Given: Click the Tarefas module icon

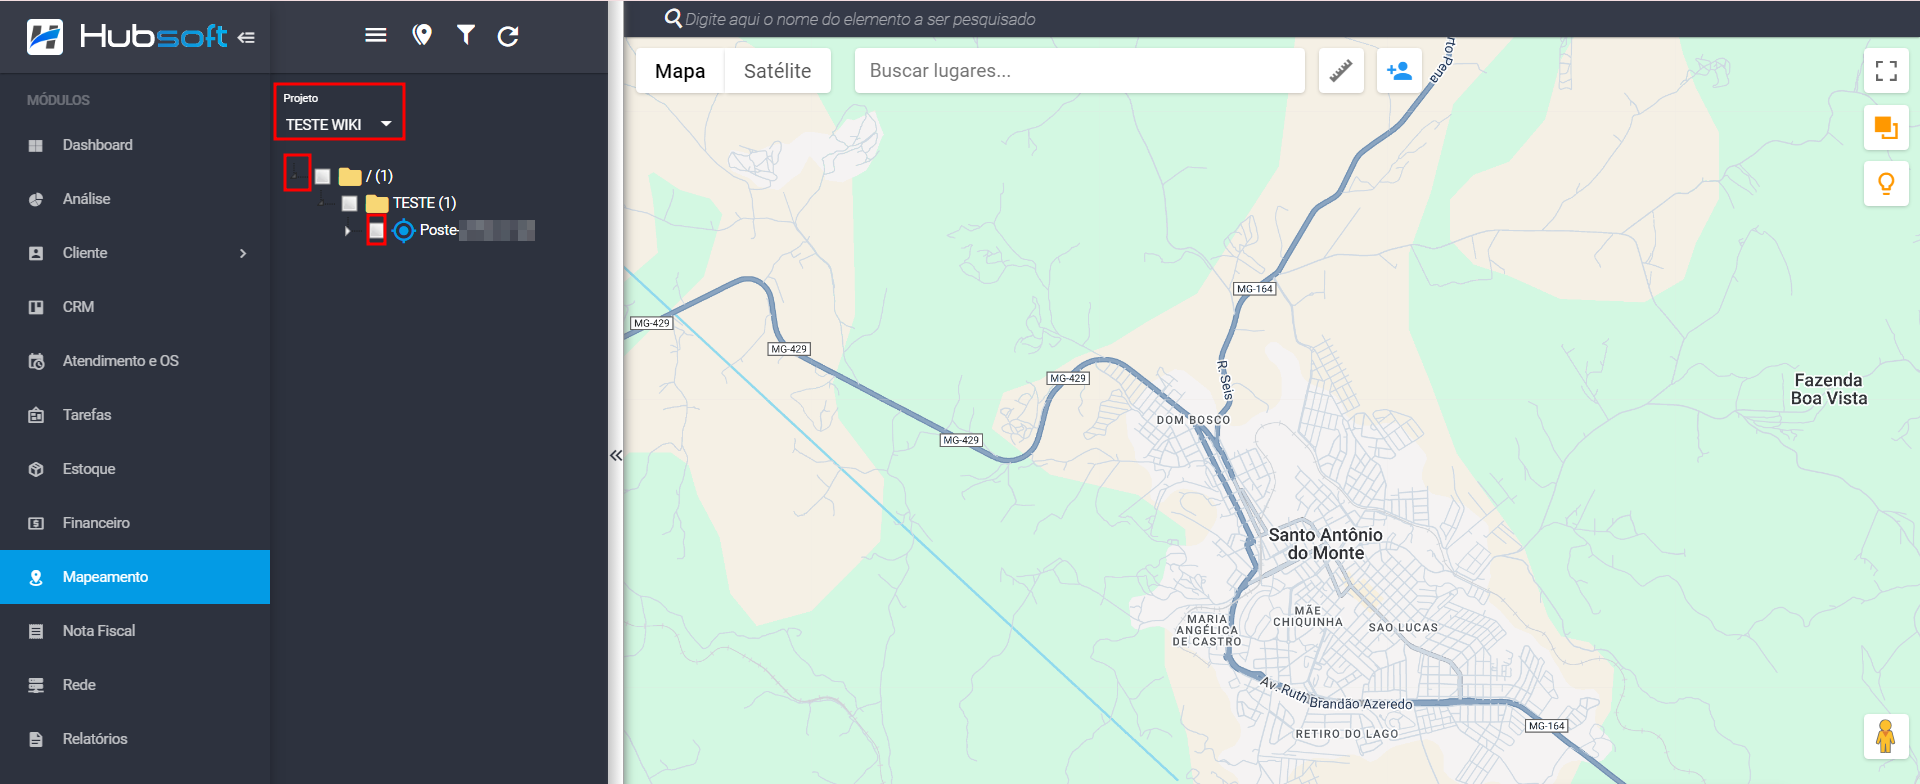Looking at the screenshot, I should pos(36,415).
